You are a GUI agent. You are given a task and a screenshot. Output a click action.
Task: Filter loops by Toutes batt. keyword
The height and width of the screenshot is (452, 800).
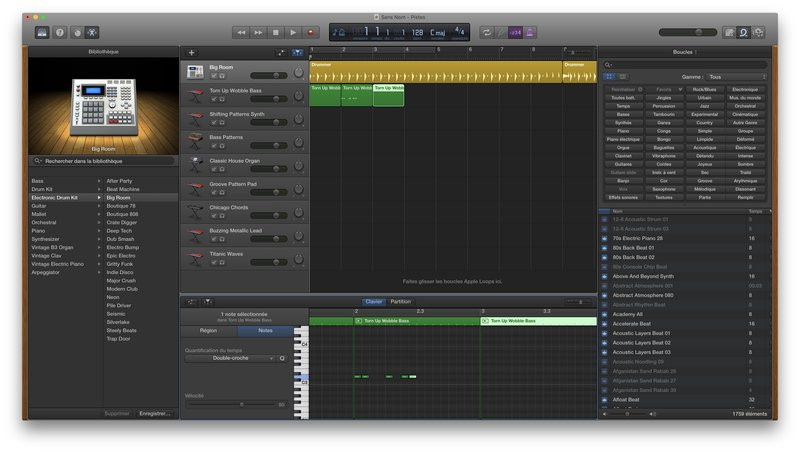point(623,97)
